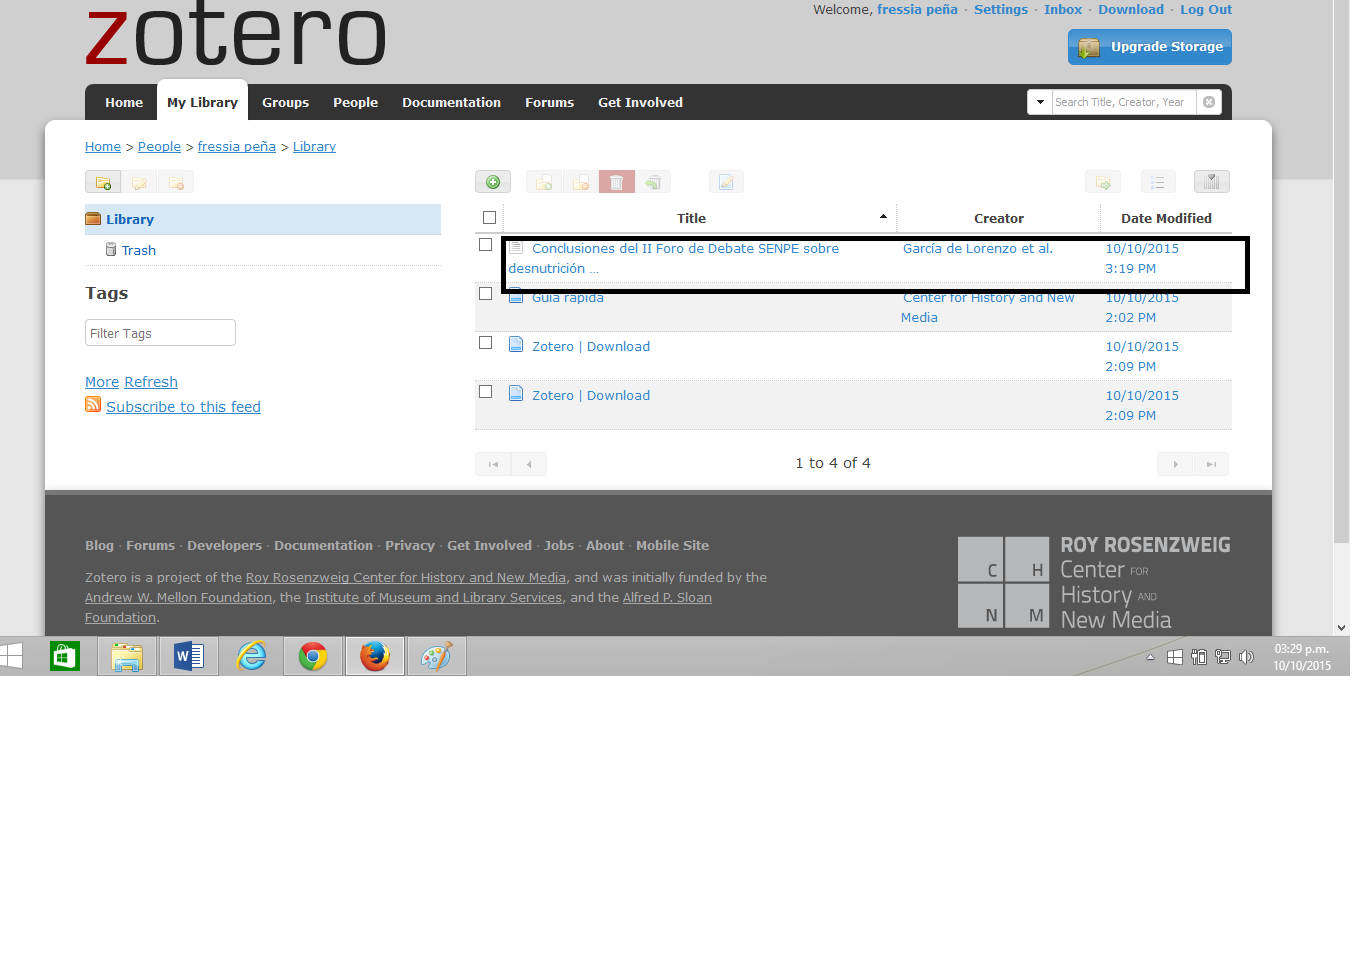Open the list view options icon

pos(1158,181)
